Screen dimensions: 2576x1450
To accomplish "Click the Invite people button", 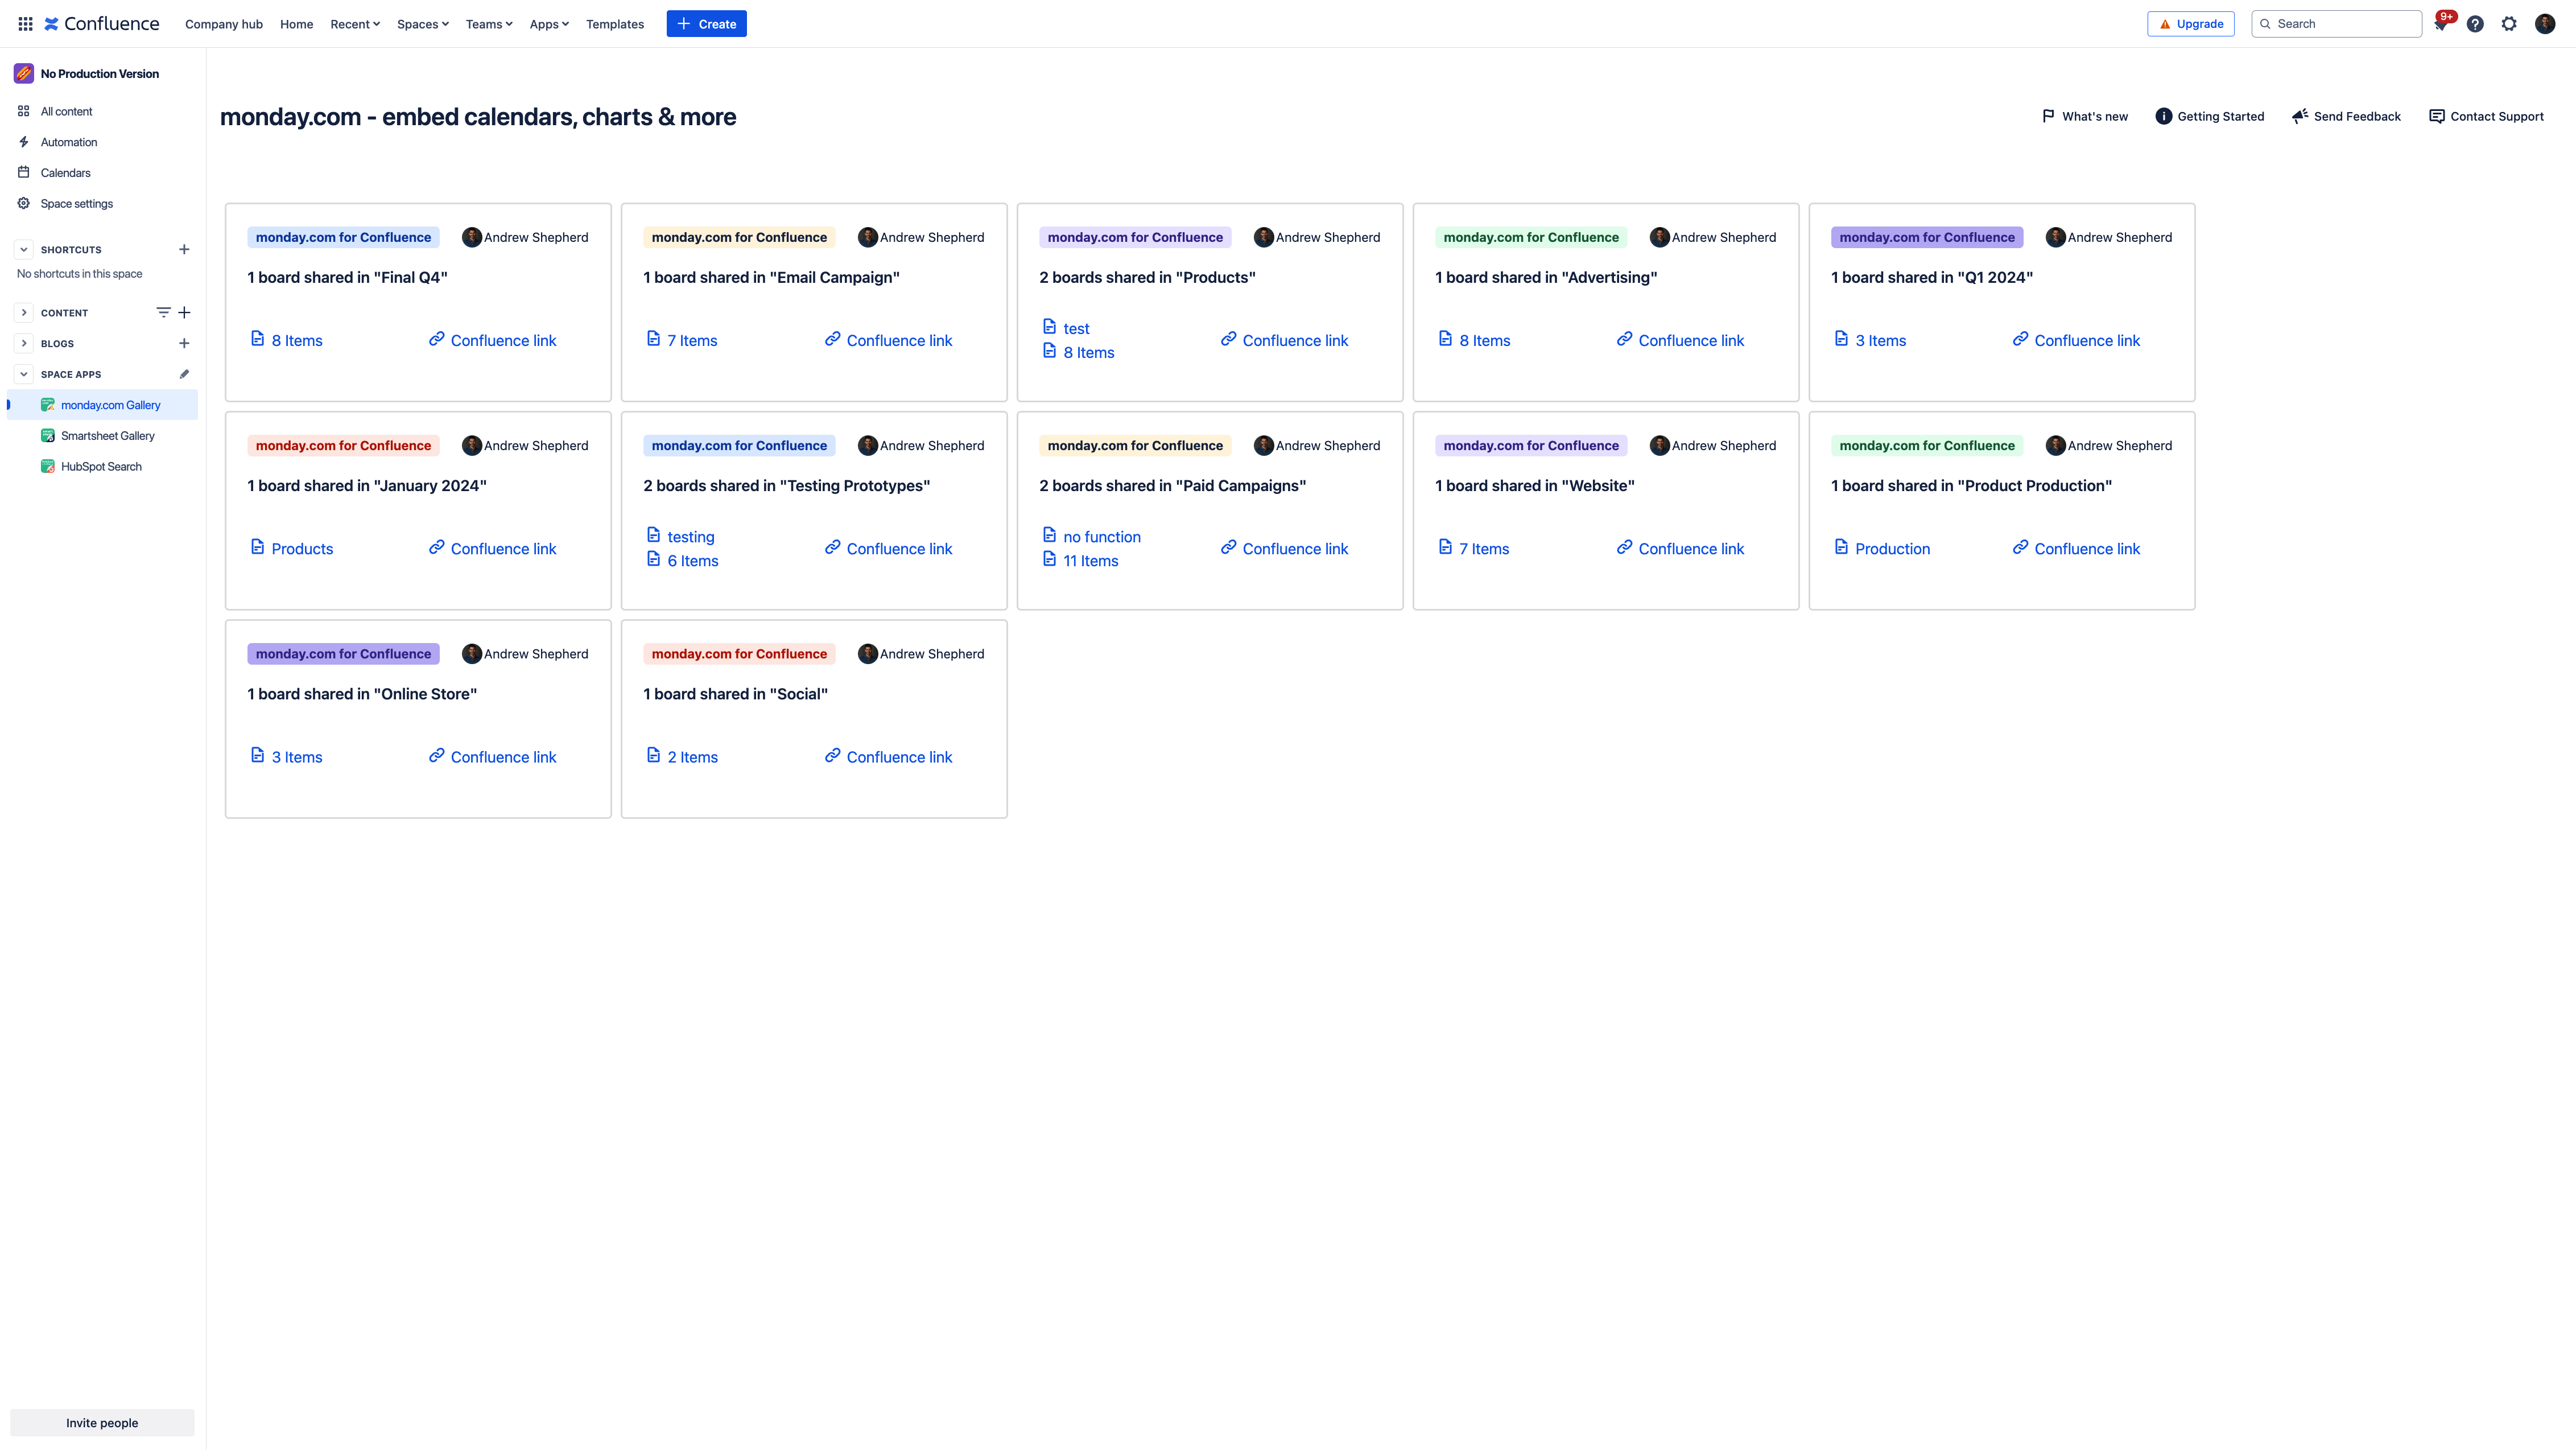I will [102, 1422].
